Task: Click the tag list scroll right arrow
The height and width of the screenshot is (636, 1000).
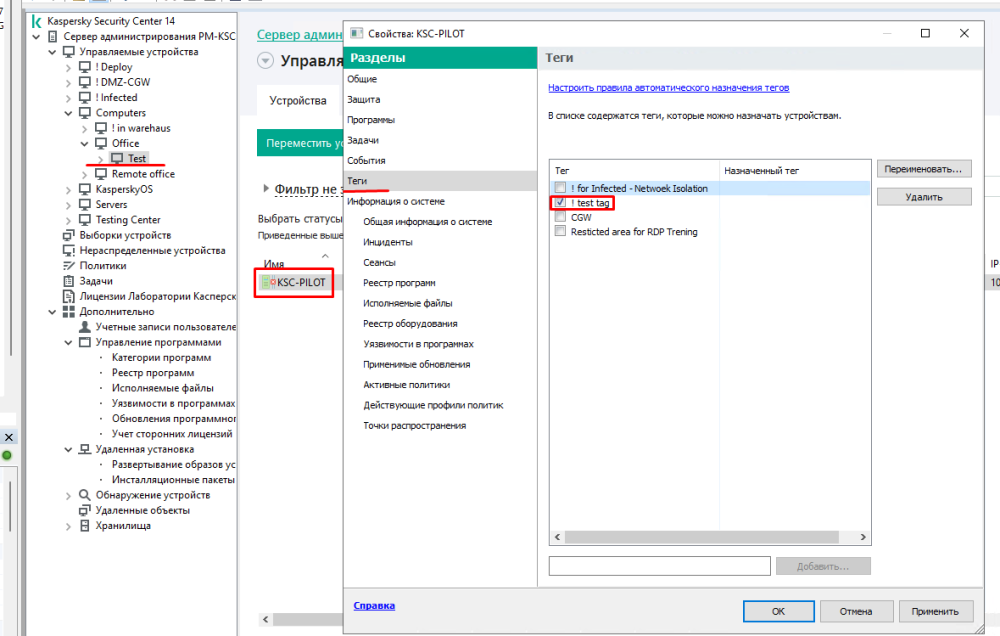Action: point(863,537)
